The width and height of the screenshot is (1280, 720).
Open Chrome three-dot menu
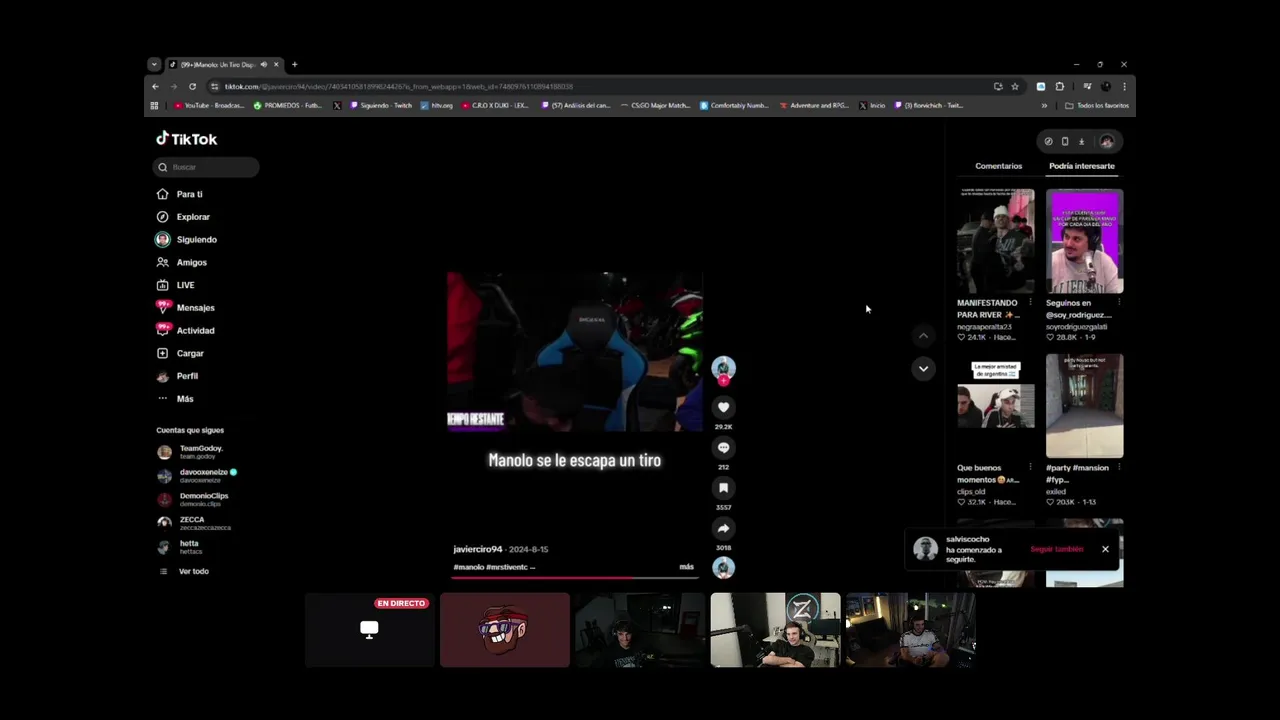point(1124,87)
